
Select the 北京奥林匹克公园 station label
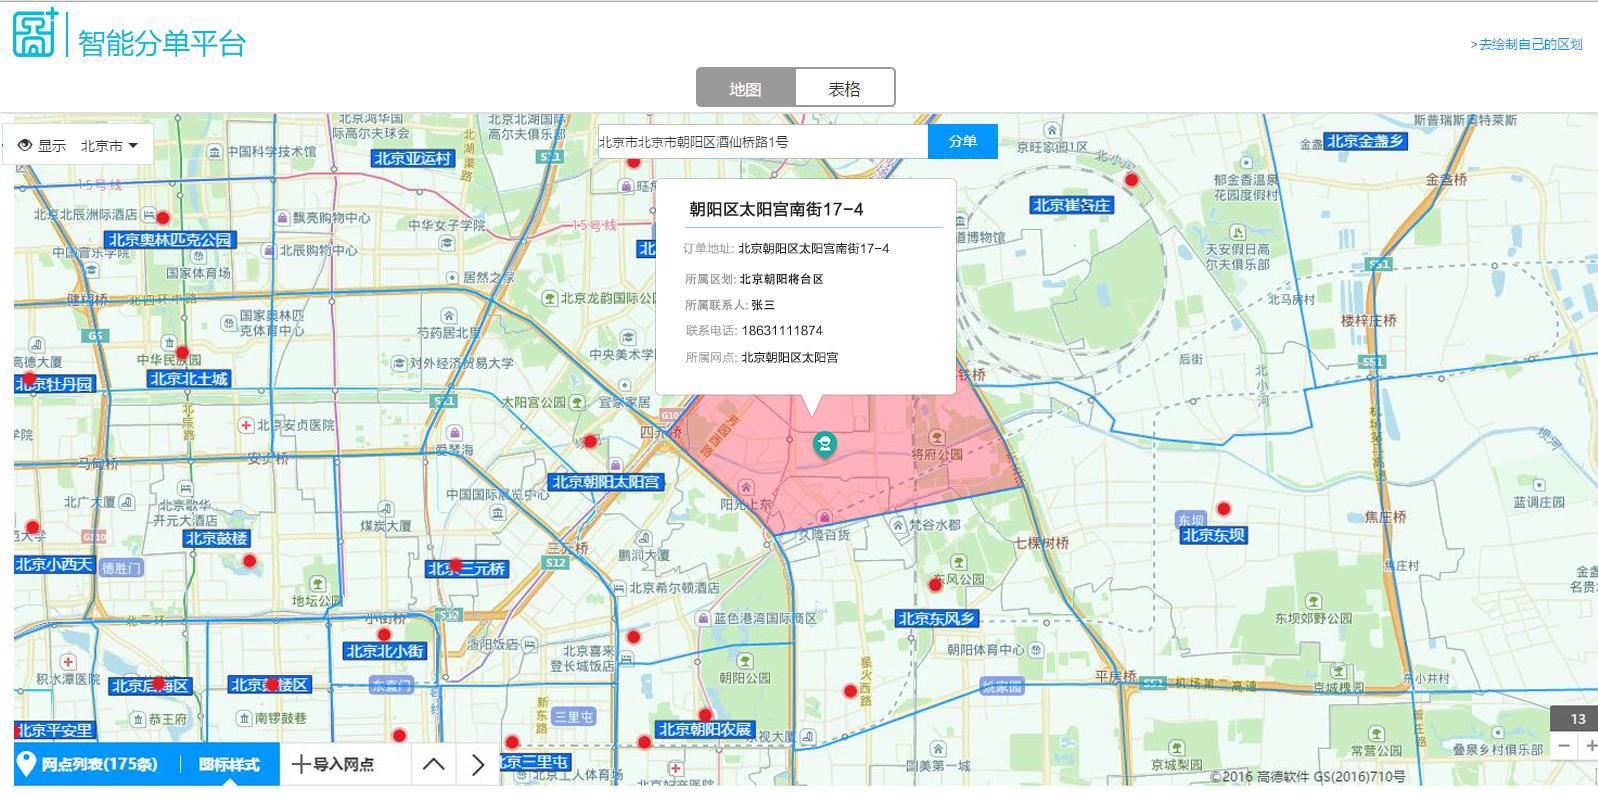click(x=169, y=240)
